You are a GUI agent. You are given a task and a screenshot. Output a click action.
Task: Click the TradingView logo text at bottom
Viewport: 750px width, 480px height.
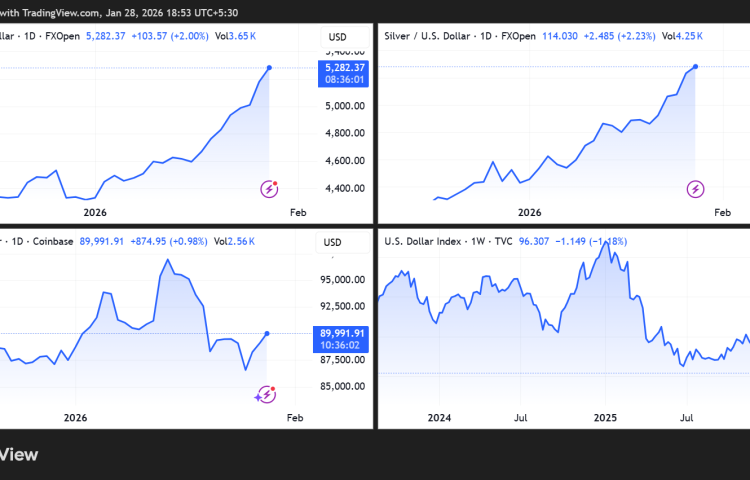[x=19, y=455]
